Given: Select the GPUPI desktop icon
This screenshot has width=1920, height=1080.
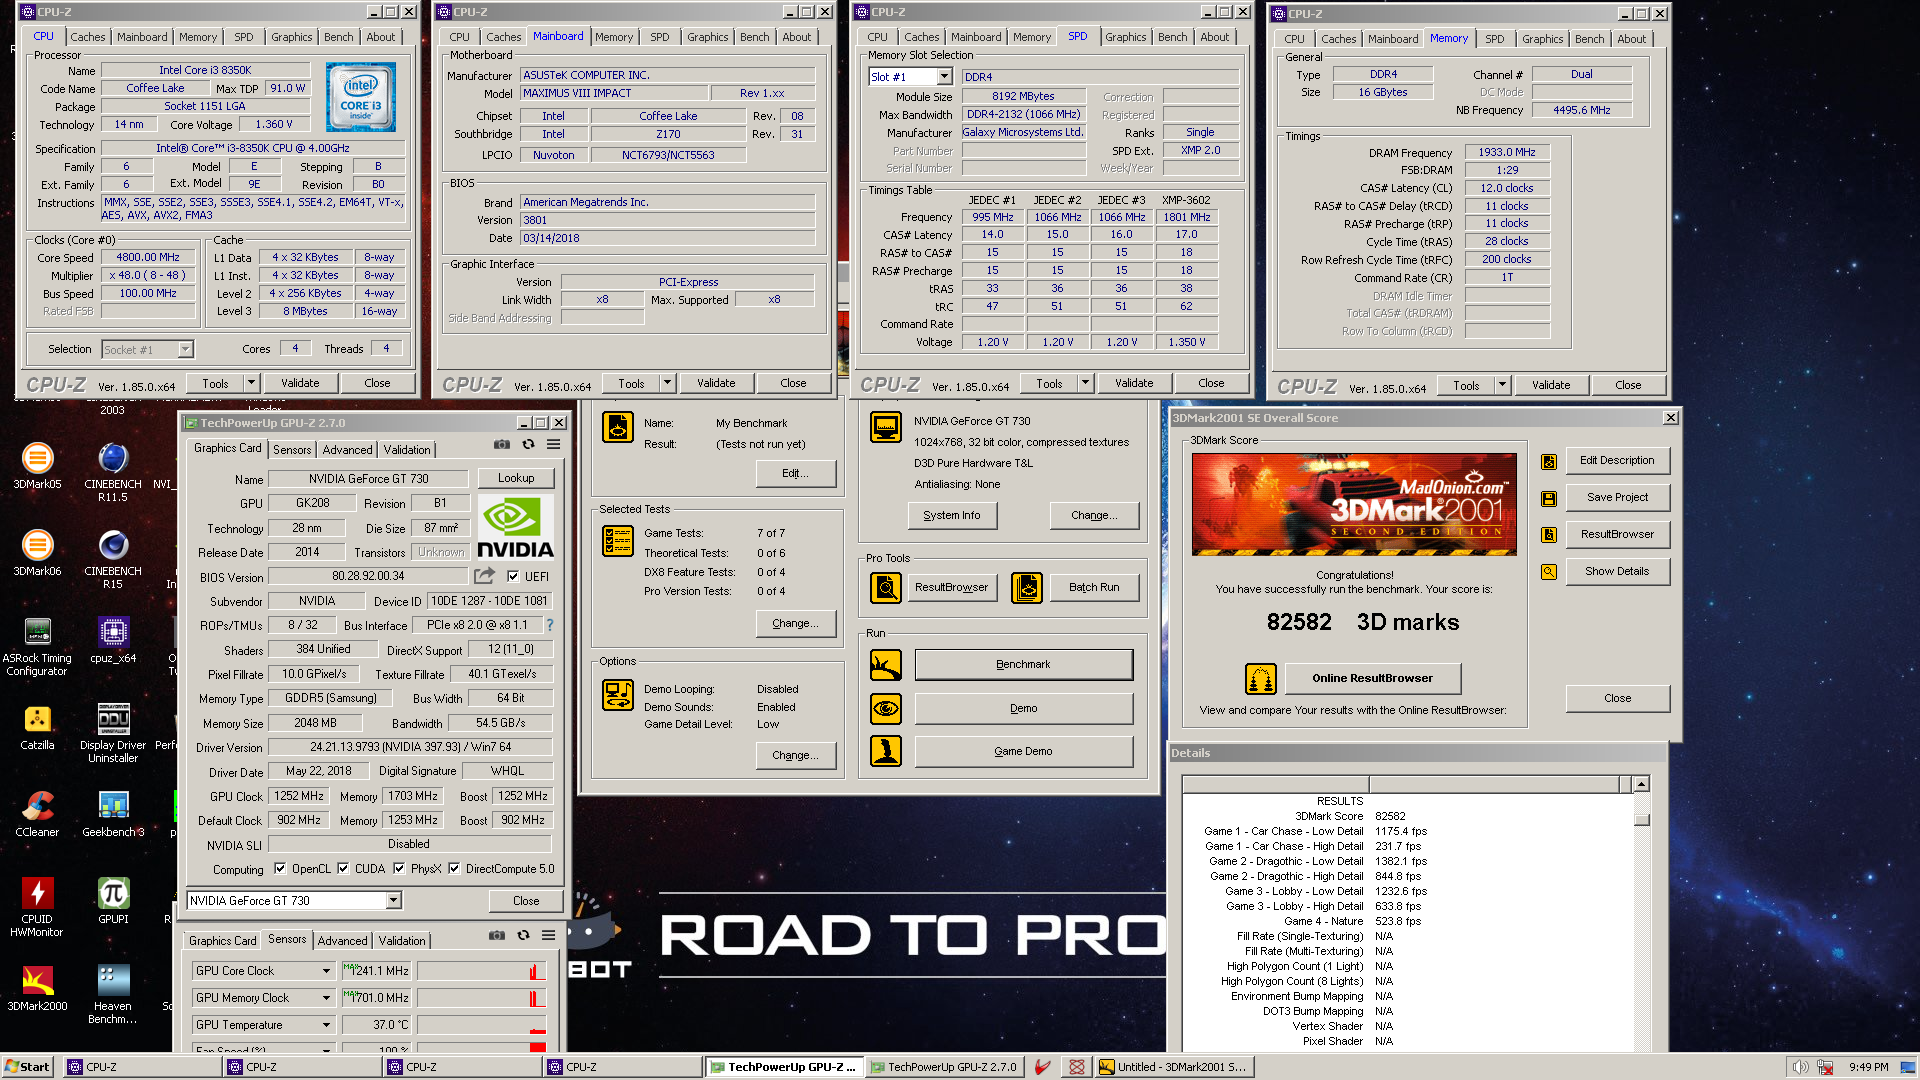Looking at the screenshot, I should coord(113,902).
